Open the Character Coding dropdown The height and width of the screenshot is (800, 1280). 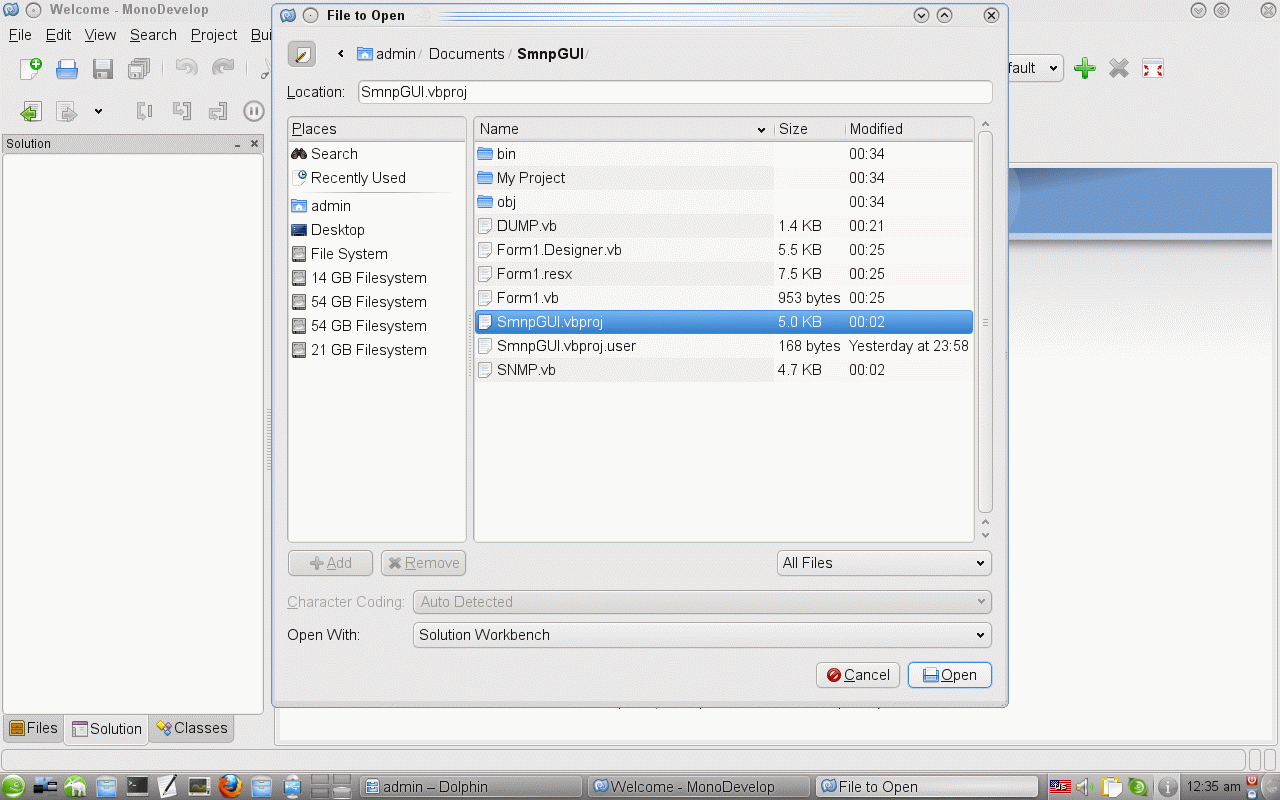(702, 602)
